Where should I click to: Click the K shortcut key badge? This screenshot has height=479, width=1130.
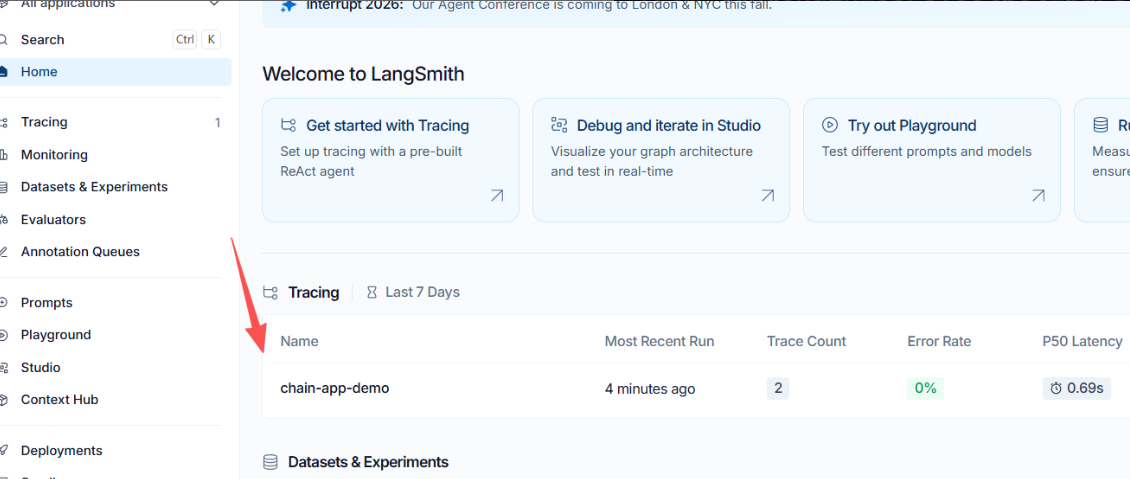tap(210, 40)
